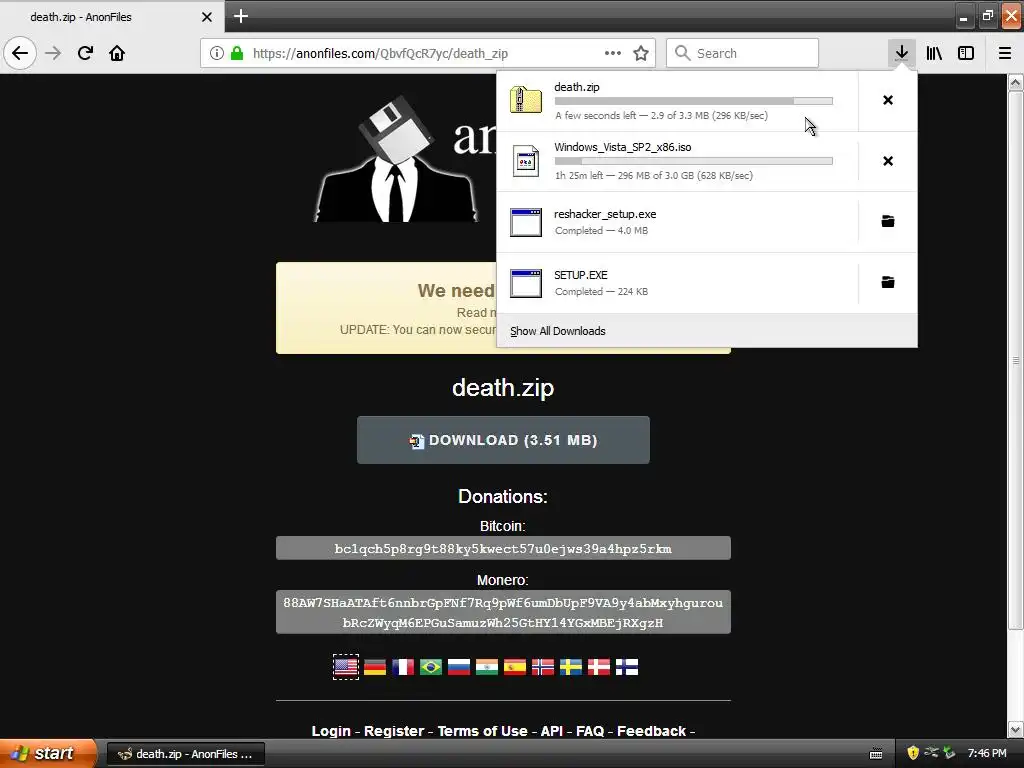Go forward one page
This screenshot has height=768, width=1024.
pos(53,53)
